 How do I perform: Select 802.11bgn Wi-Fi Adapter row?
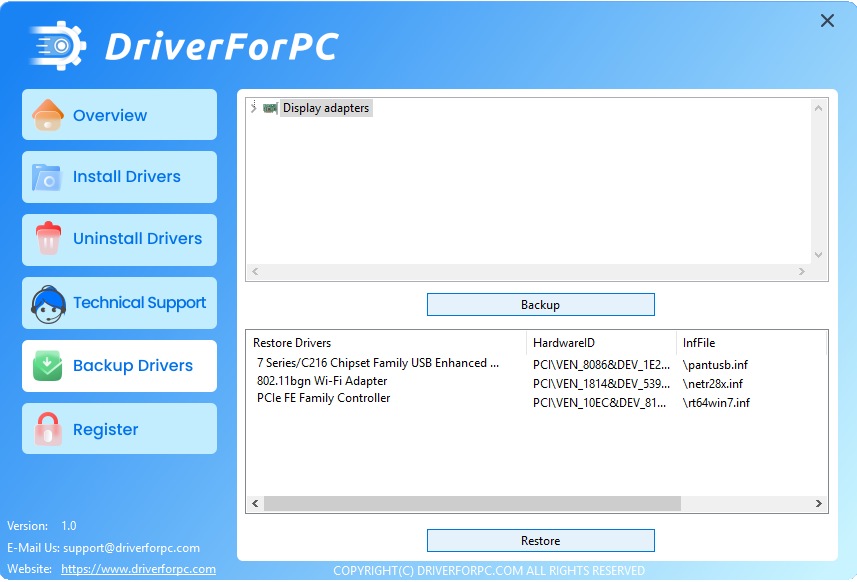pyautogui.click(x=322, y=381)
